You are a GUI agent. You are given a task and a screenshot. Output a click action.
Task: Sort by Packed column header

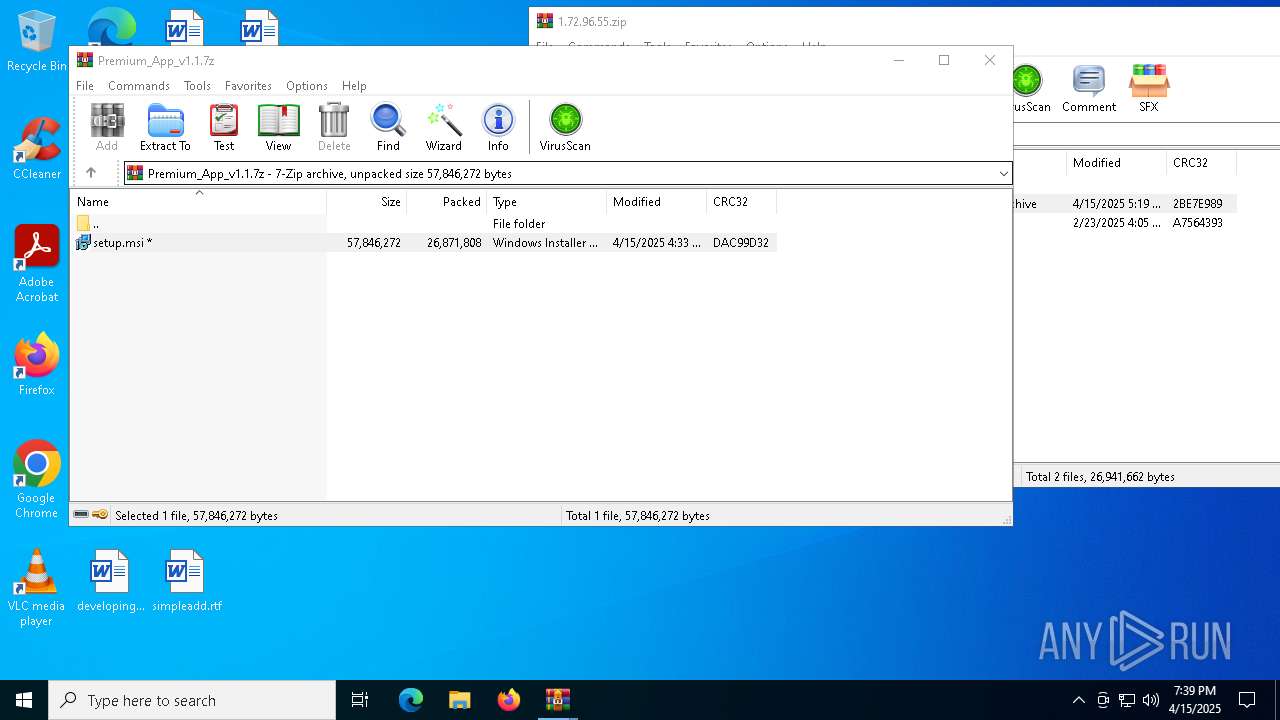(447, 201)
